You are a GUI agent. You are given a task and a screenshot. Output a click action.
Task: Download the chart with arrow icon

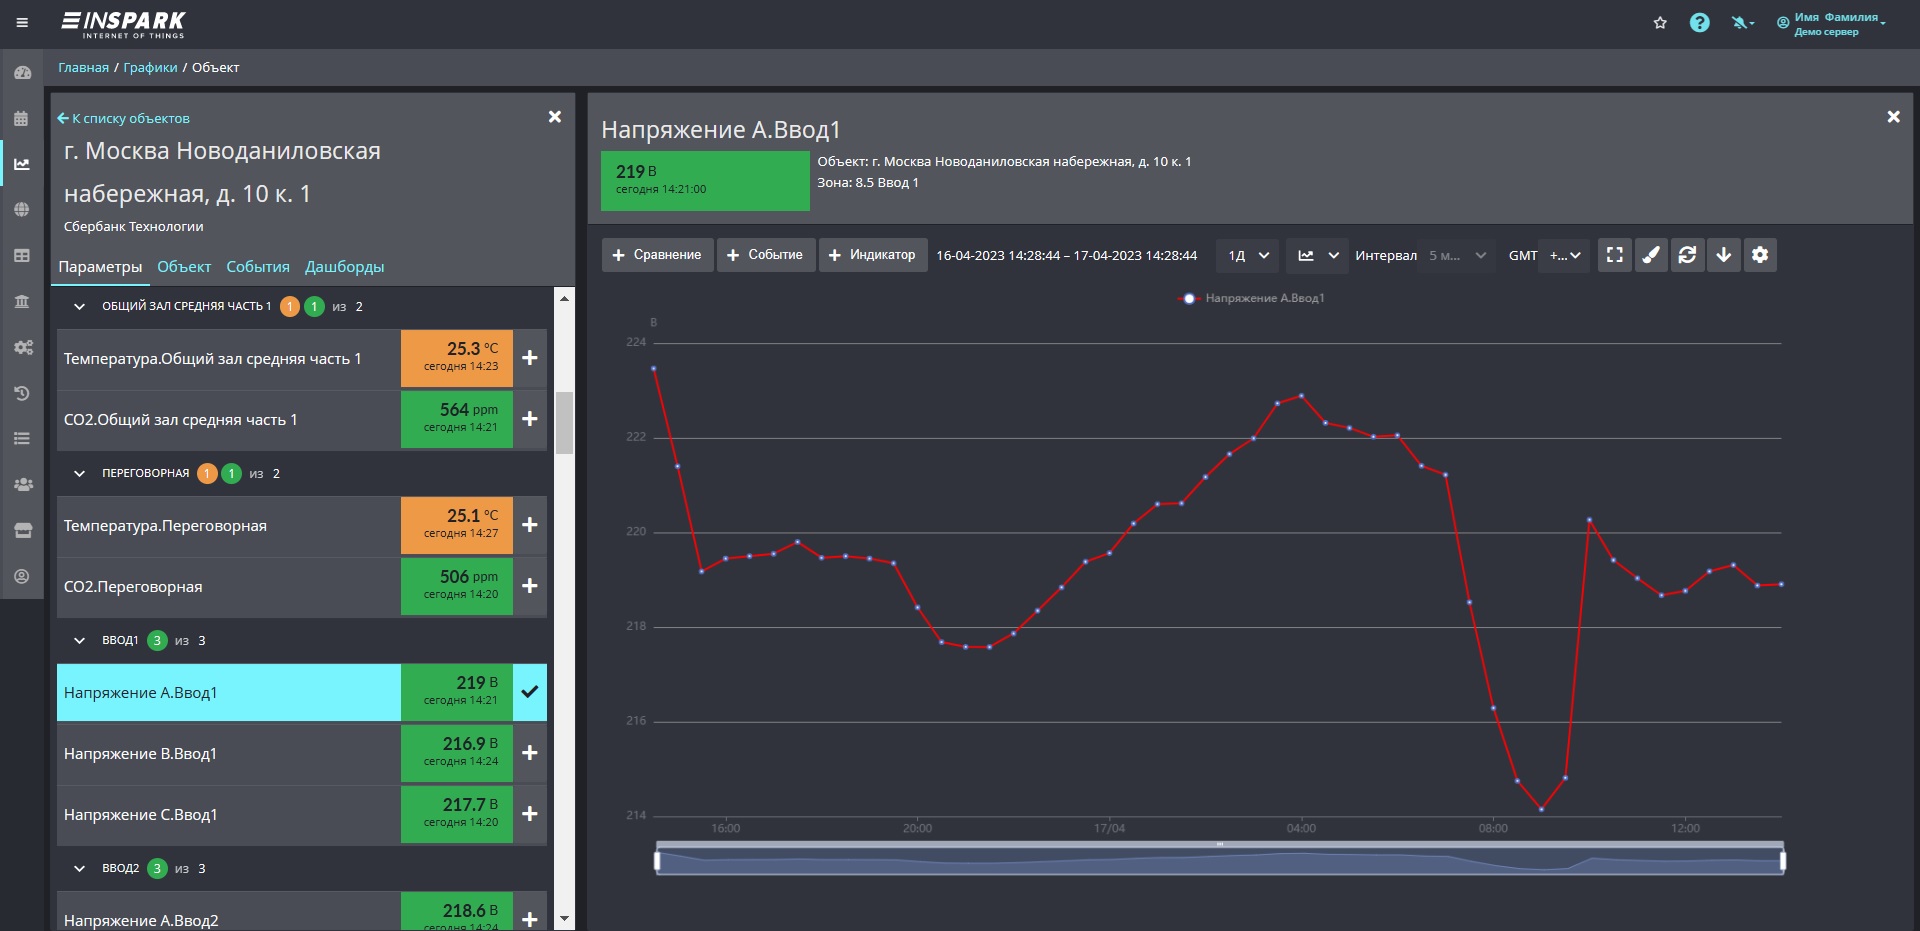pos(1724,255)
